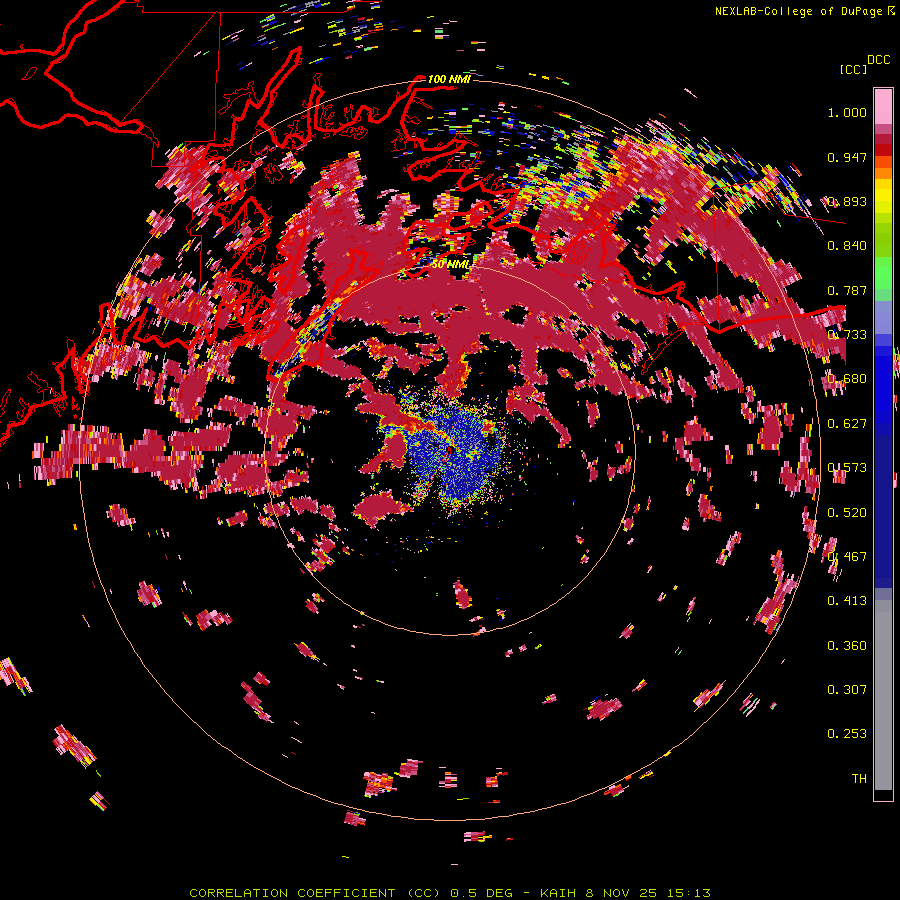Viewport: 900px width, 900px height.
Task: Click the 0.5 DEG elevation text
Action: [x=482, y=893]
